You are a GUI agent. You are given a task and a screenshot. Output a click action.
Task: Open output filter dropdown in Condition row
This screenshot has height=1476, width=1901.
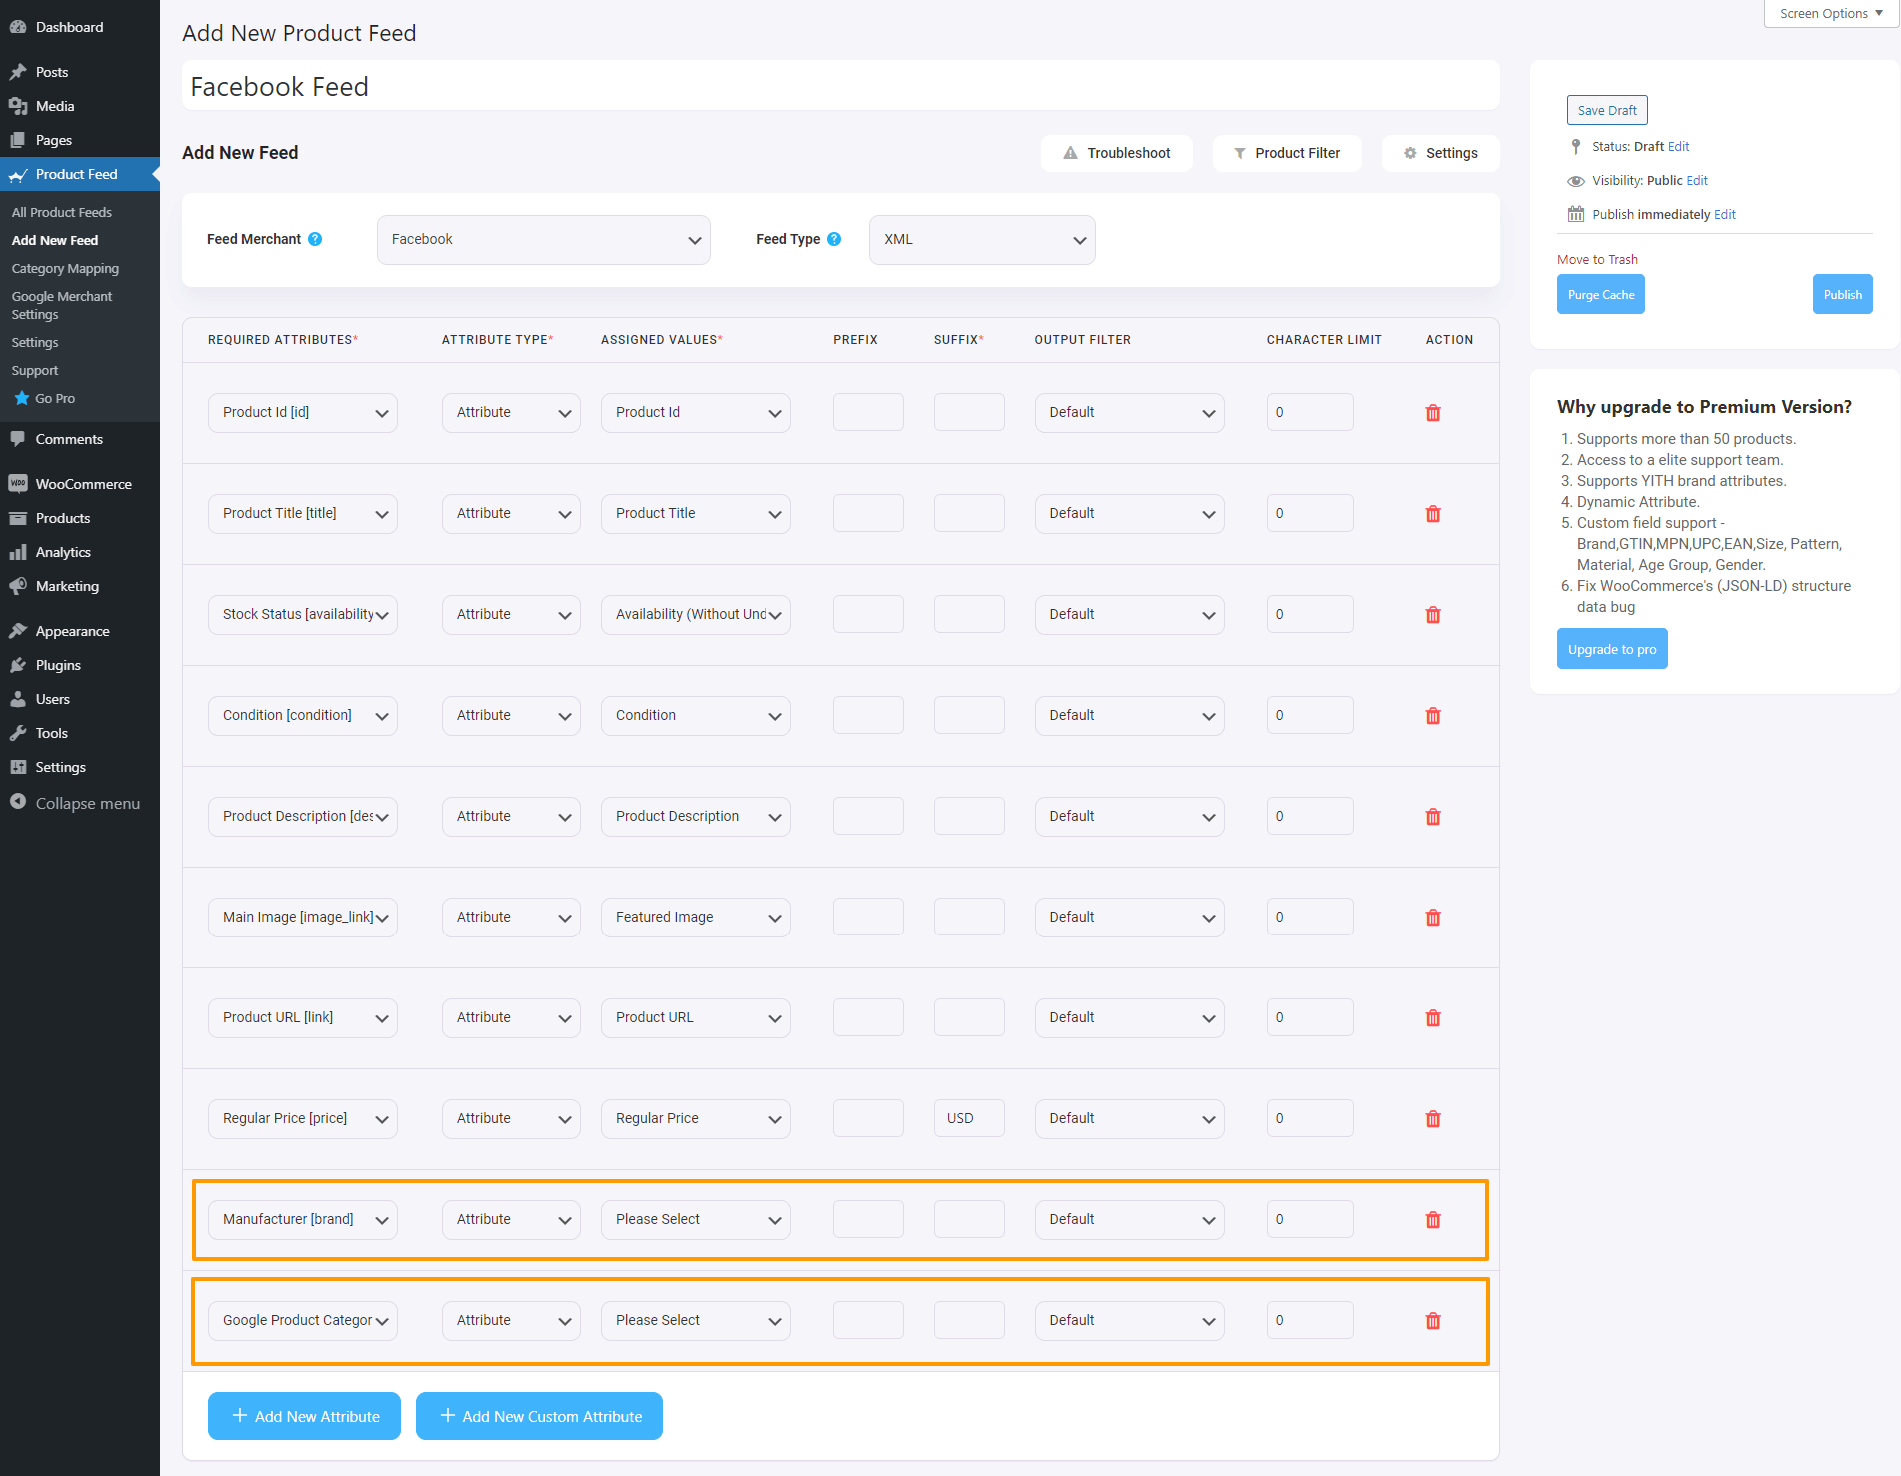tap(1130, 716)
